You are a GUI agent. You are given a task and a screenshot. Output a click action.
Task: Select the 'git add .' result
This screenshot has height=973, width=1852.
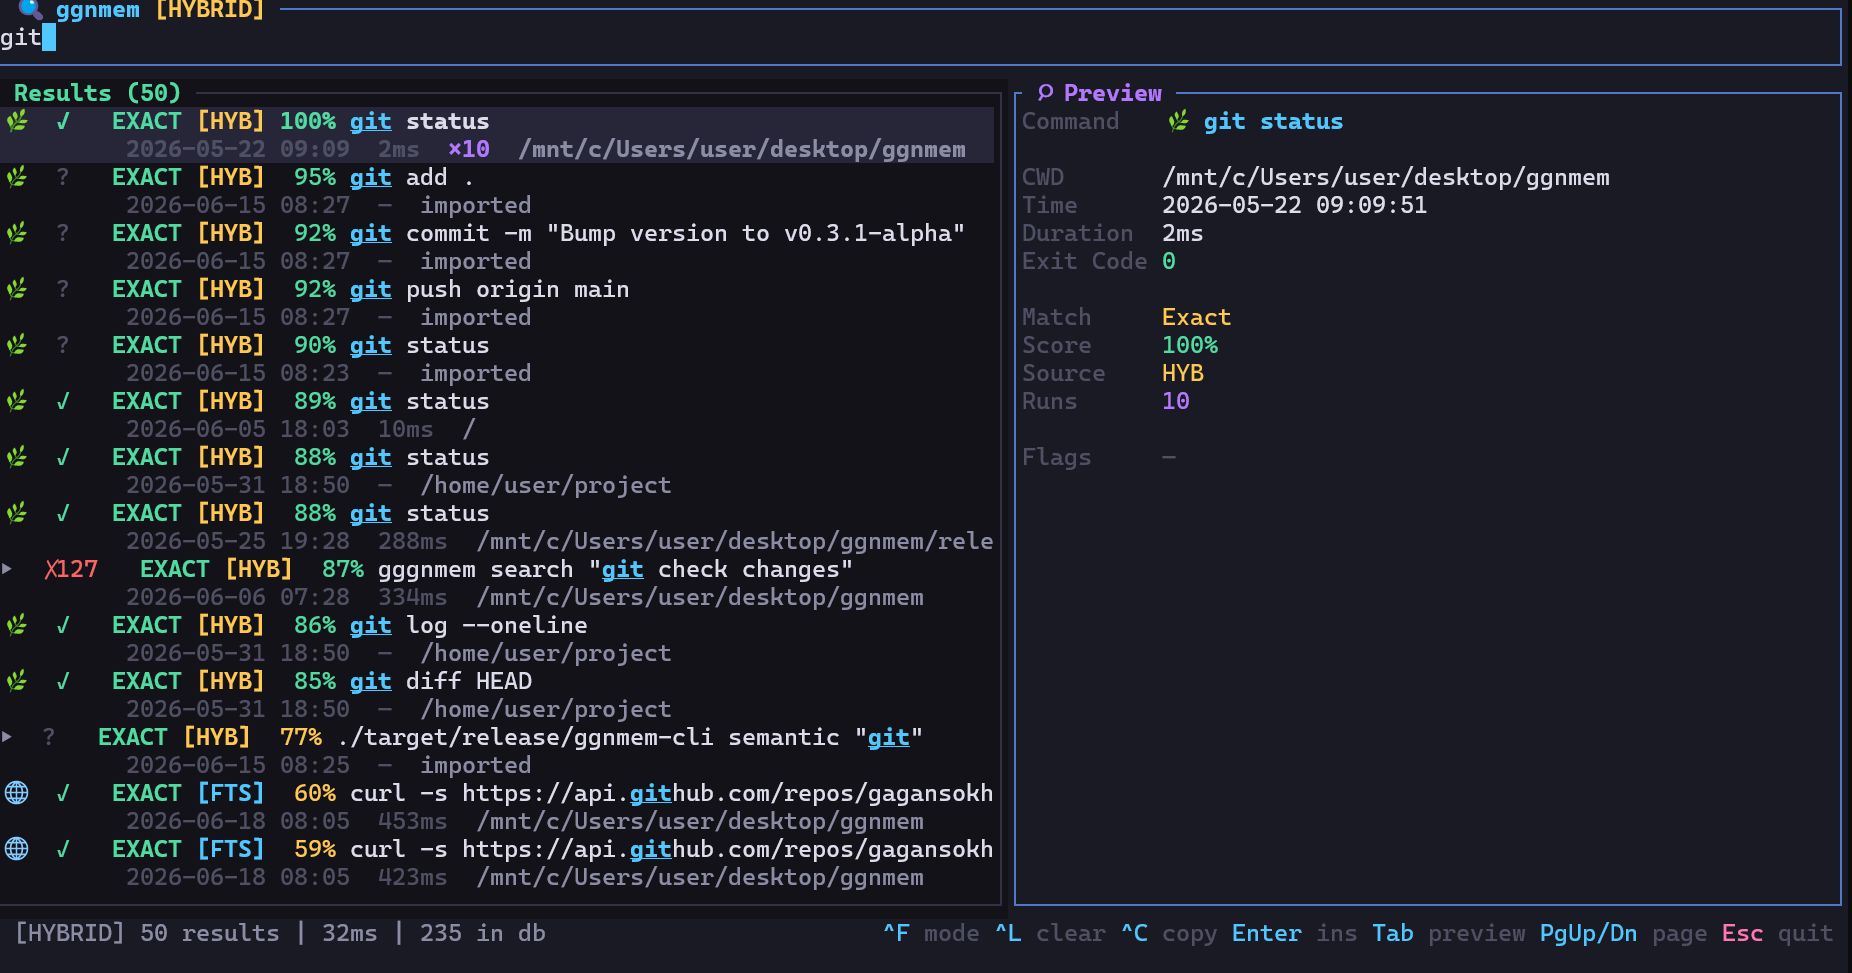click(x=497, y=191)
